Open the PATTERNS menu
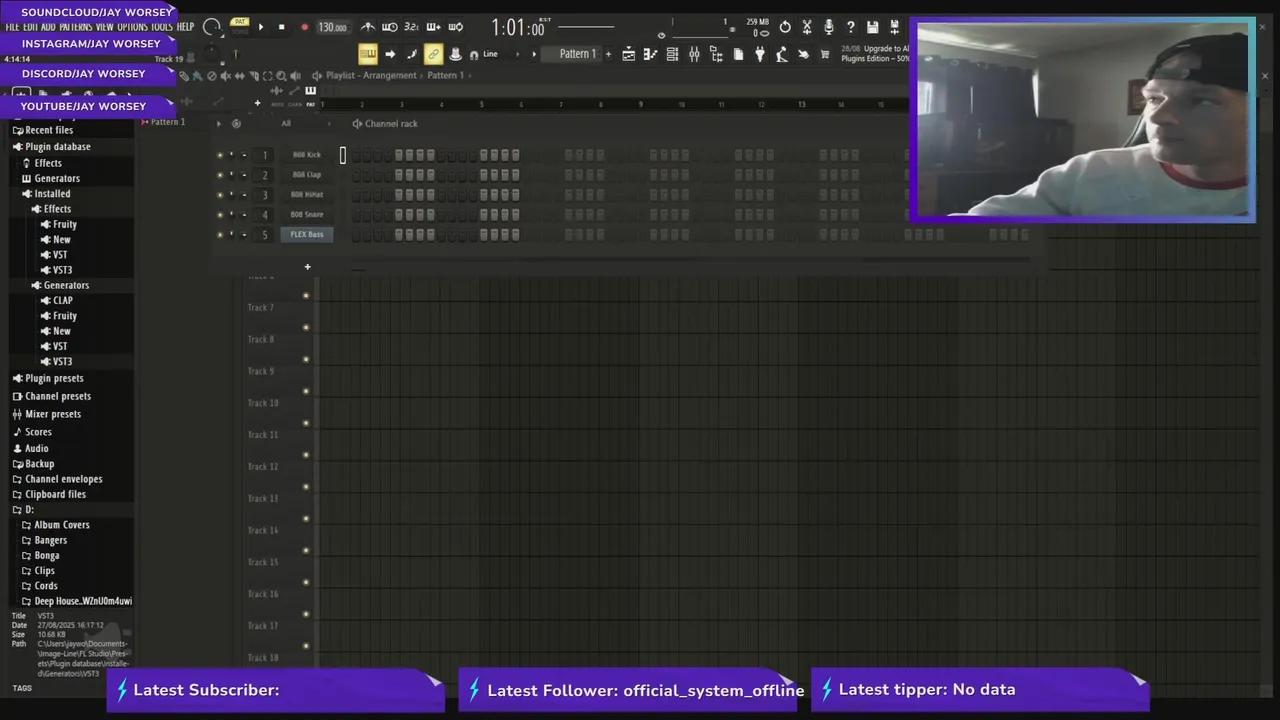The height and width of the screenshot is (720, 1280). click(x=75, y=27)
